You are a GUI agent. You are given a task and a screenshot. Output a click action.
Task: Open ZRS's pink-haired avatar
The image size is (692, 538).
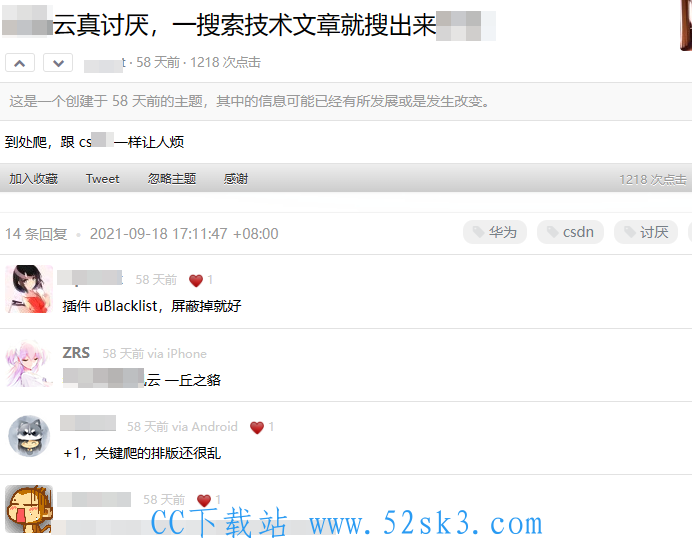click(x=29, y=363)
